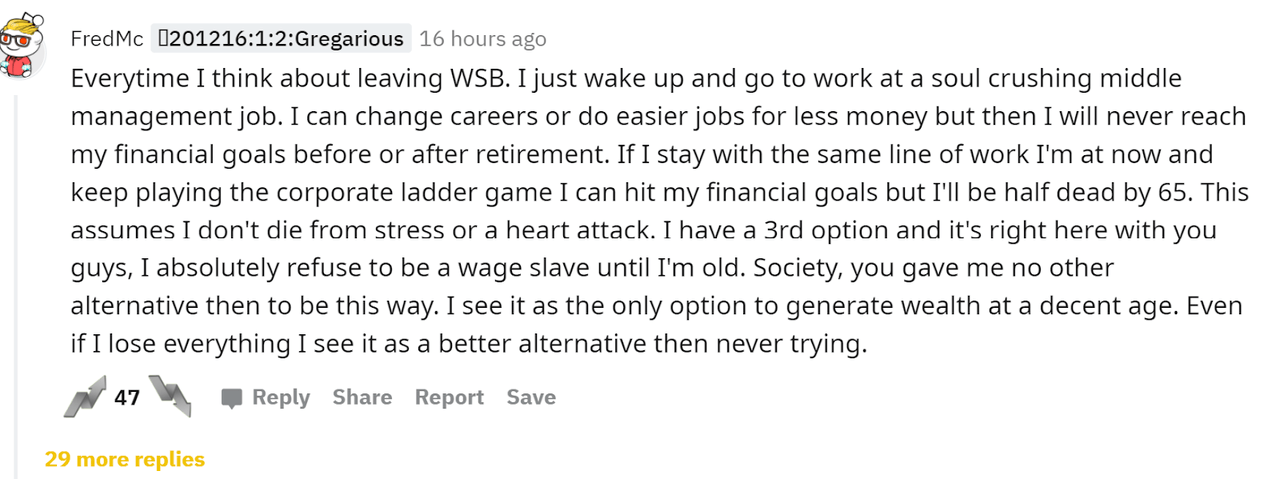Click the Reply text button
Viewport: 1280px width, 479px height.
tap(281, 397)
